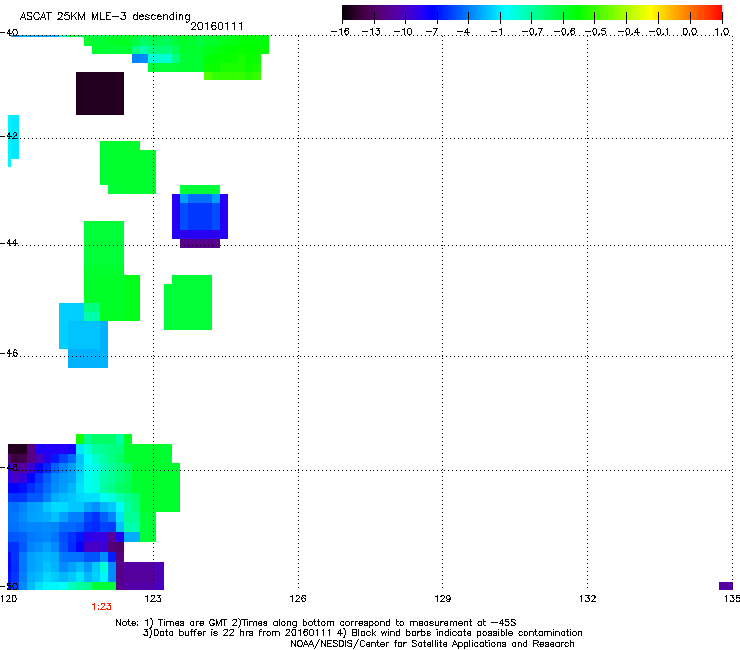Click the -16 colorbar tick label
The width and height of the screenshot is (740, 650).
(x=340, y=32)
